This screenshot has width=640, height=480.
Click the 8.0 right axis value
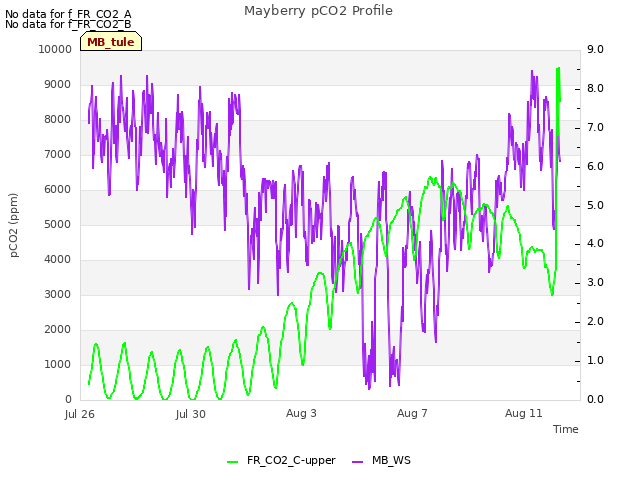[x=595, y=89]
